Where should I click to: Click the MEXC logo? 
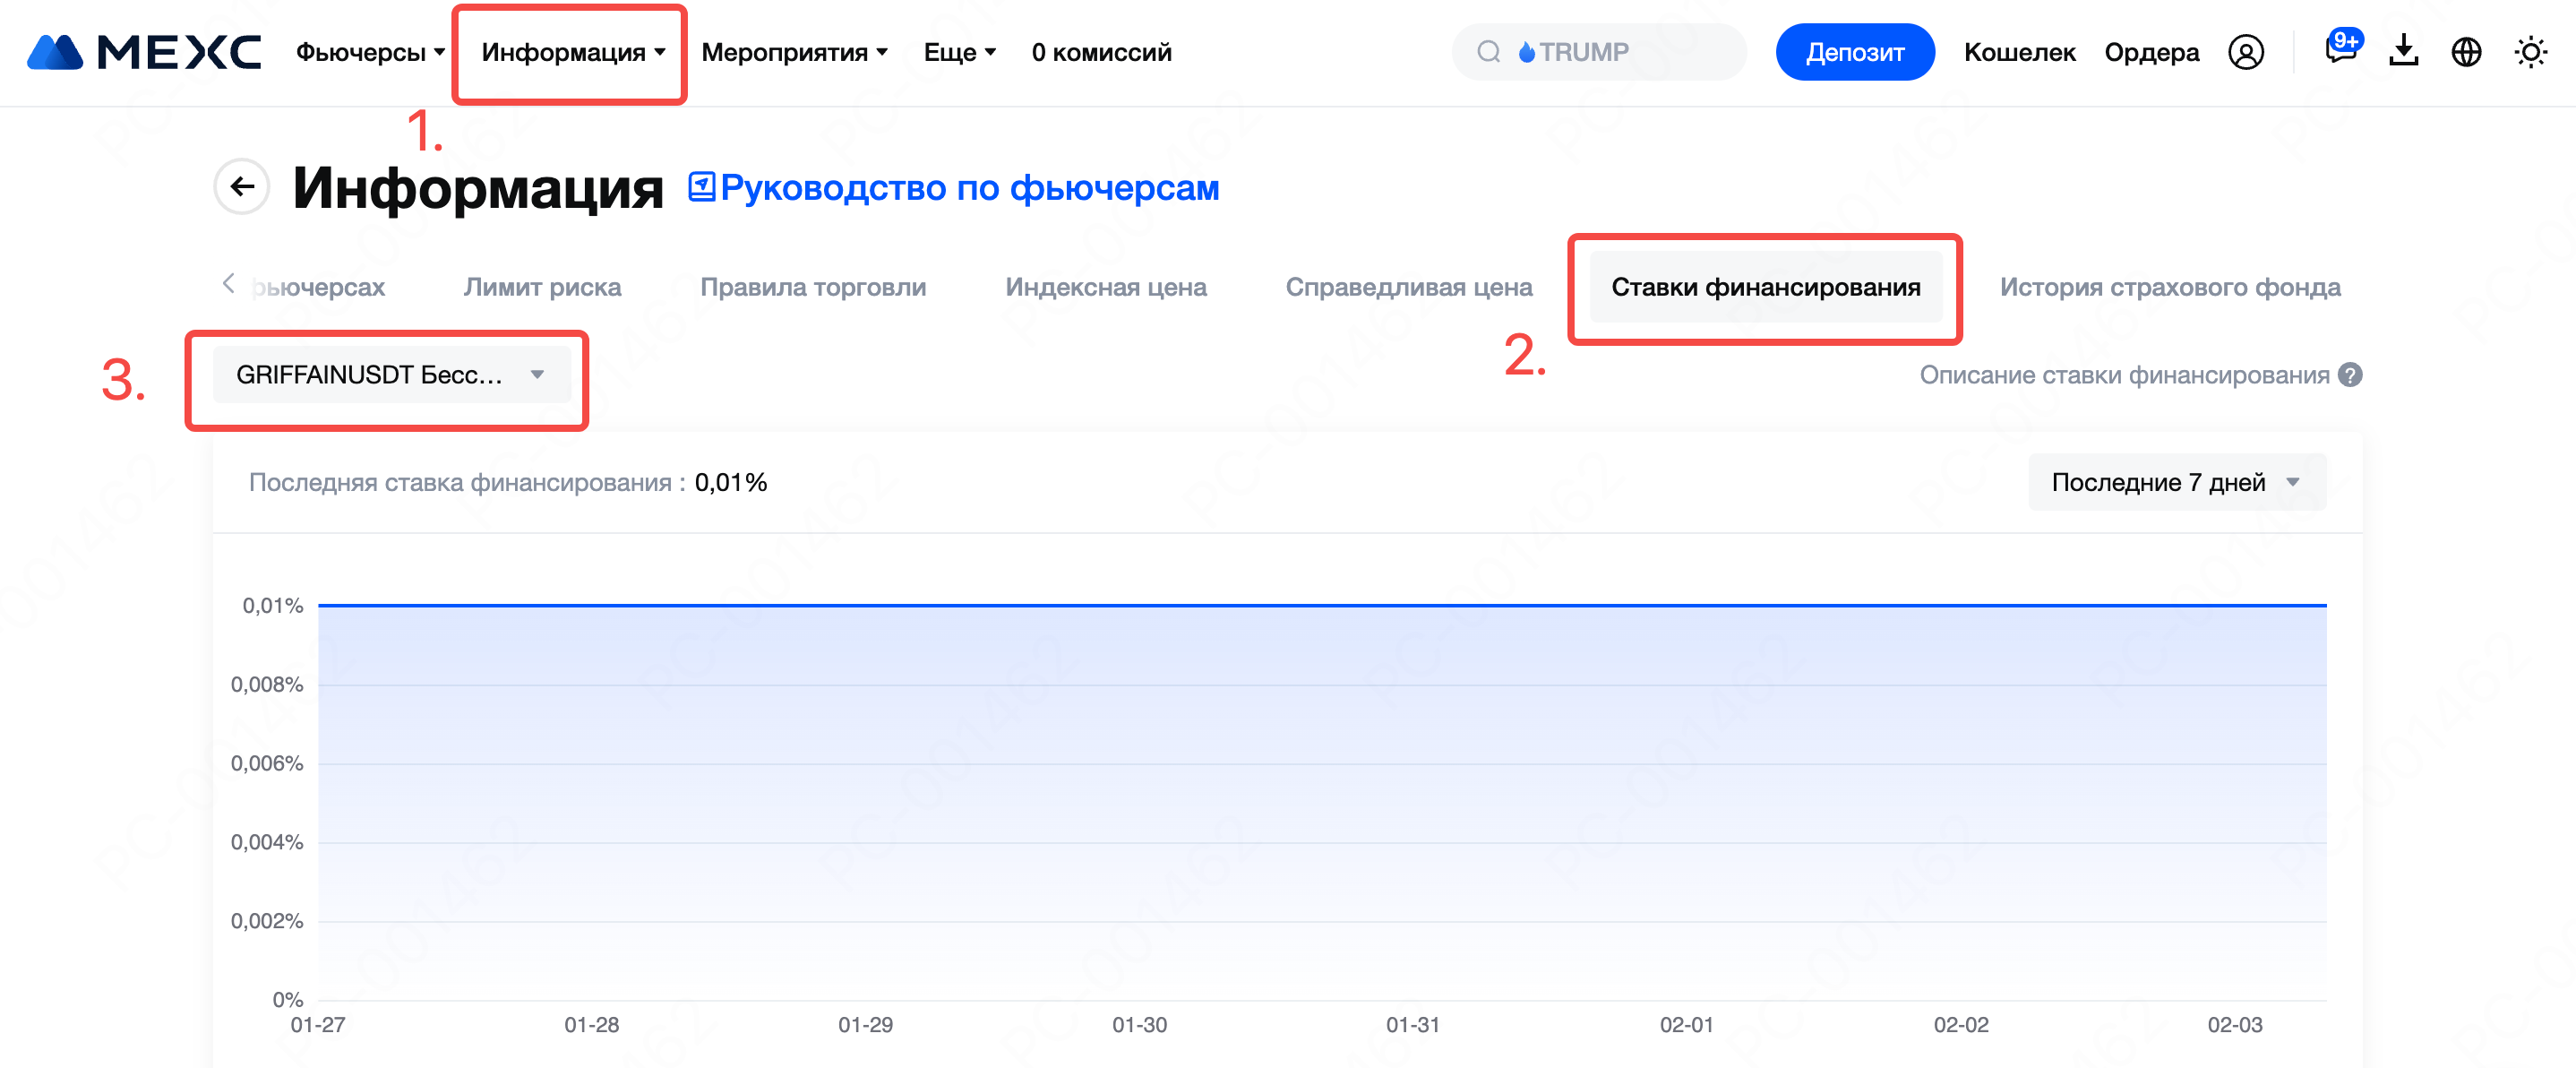coord(144,52)
